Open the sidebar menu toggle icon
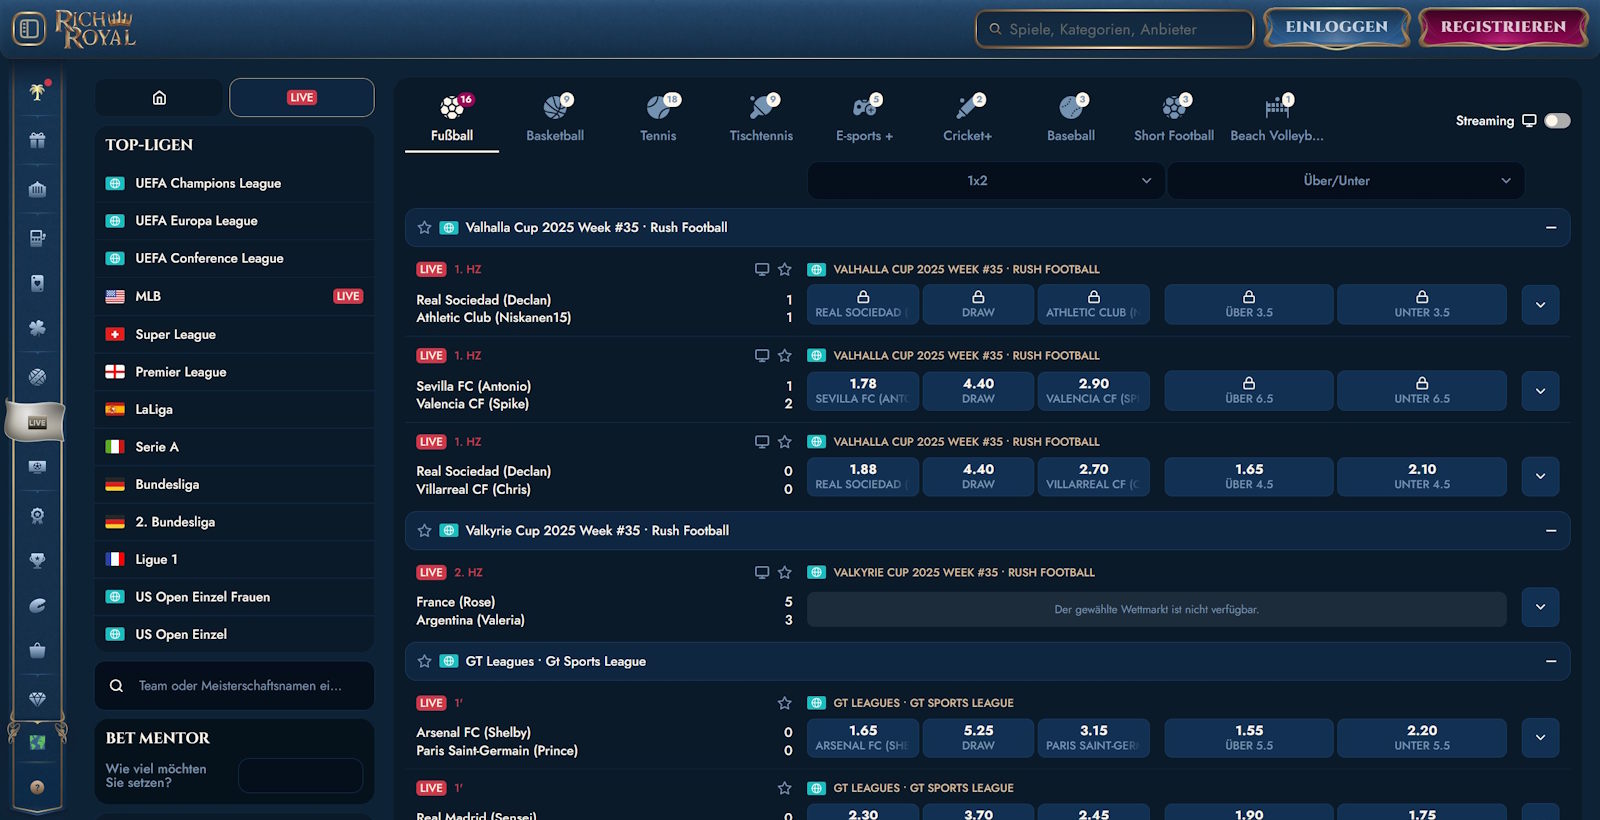Image resolution: width=1600 pixels, height=820 pixels. pyautogui.click(x=29, y=29)
